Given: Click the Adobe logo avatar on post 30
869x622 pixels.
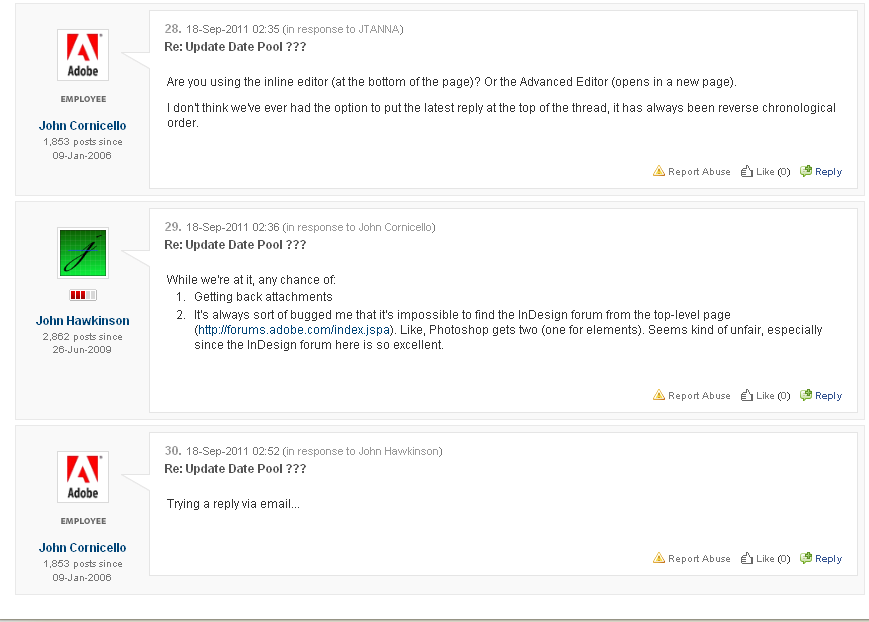Looking at the screenshot, I should (x=83, y=477).
